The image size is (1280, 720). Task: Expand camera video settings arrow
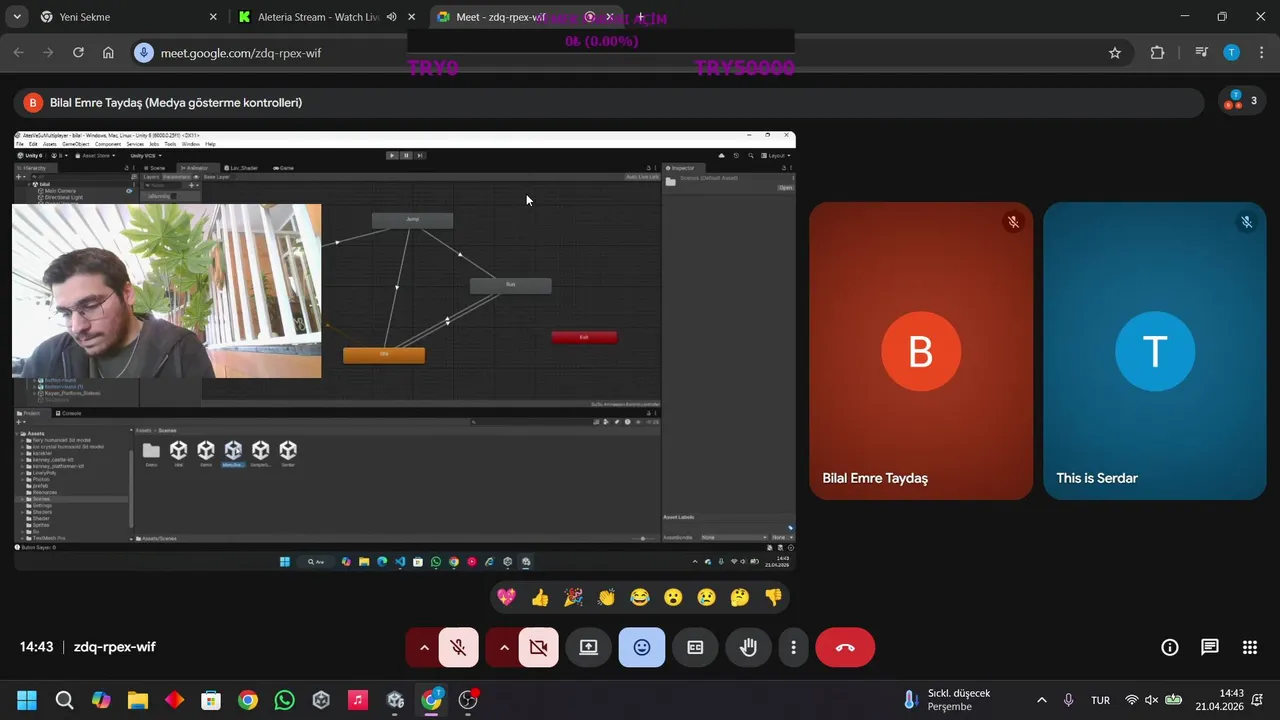[504, 647]
